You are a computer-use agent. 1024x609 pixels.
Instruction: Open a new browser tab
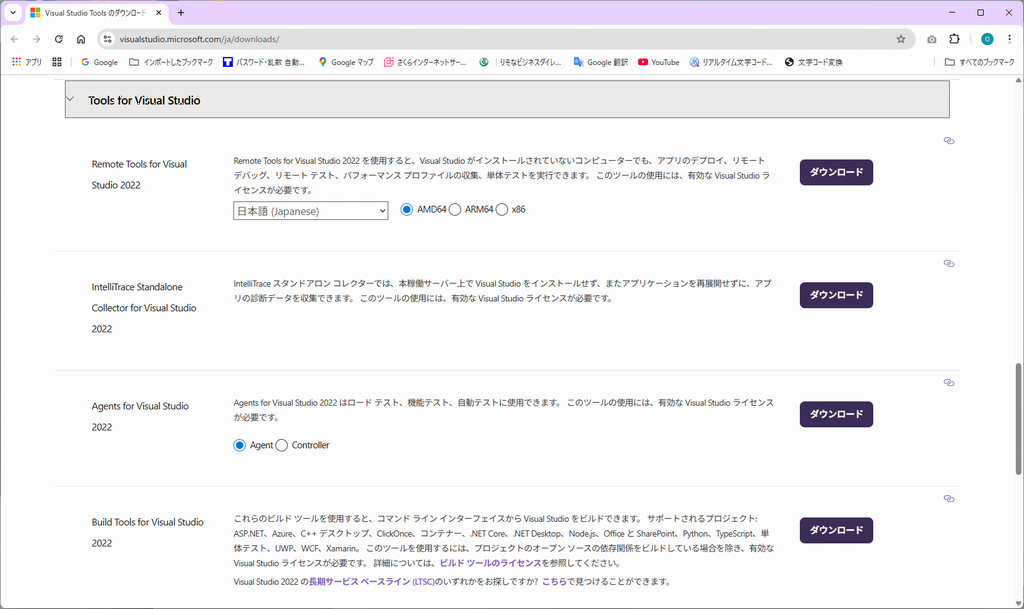click(181, 13)
